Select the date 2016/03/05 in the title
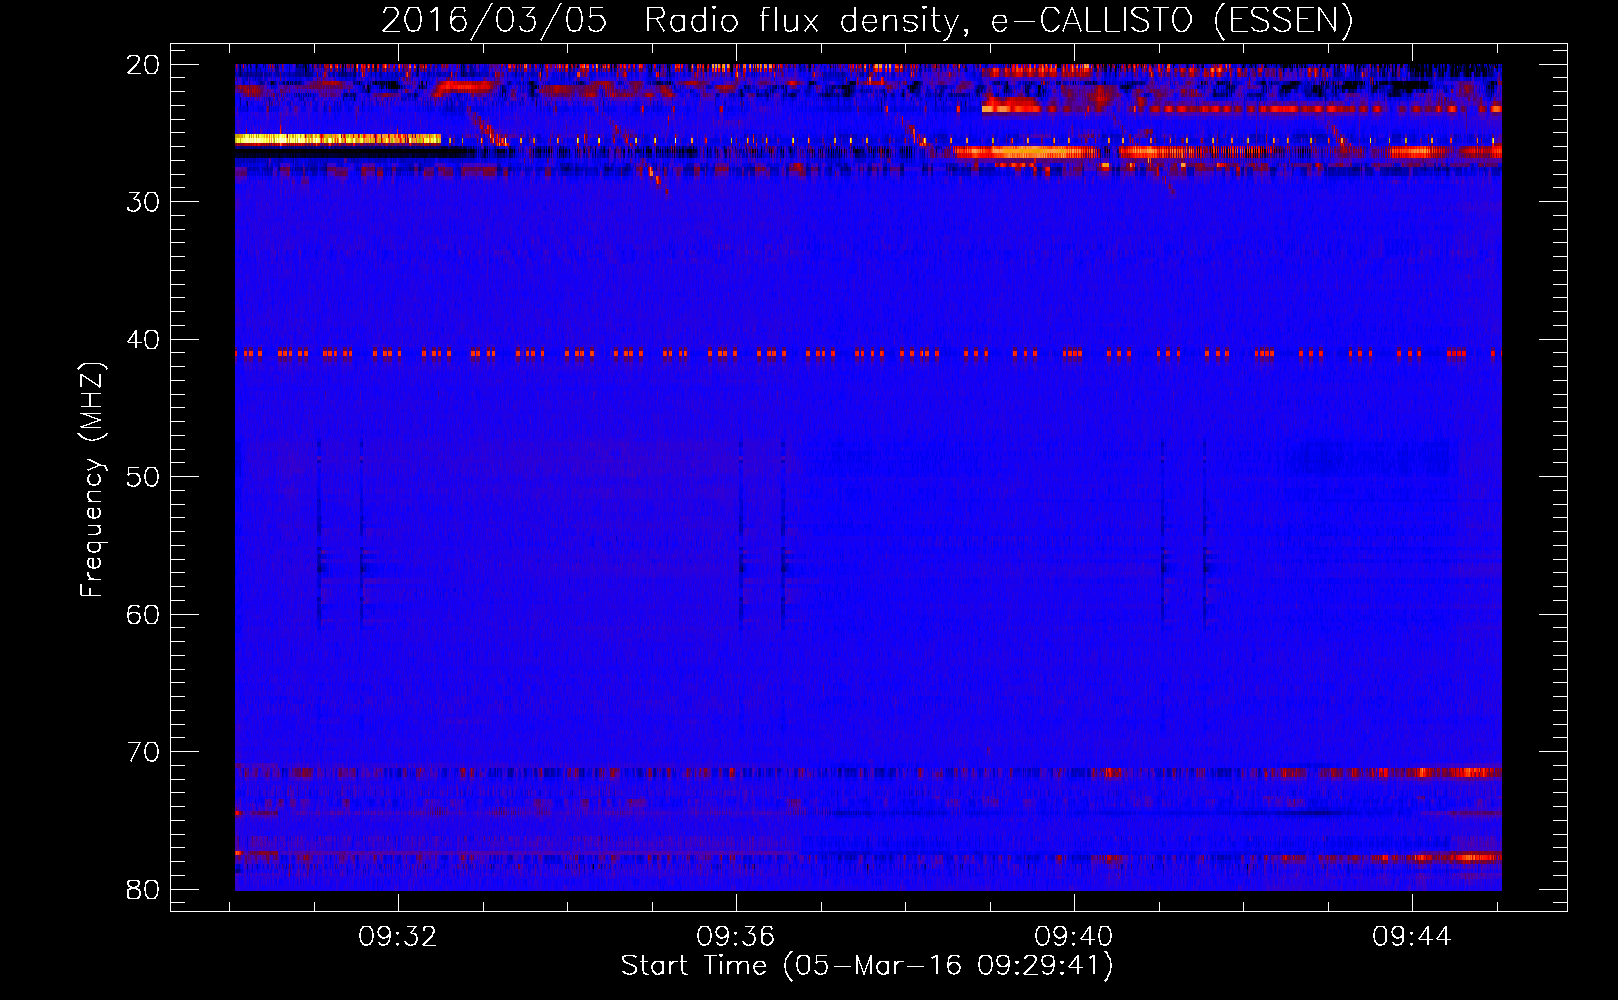 [x=494, y=21]
